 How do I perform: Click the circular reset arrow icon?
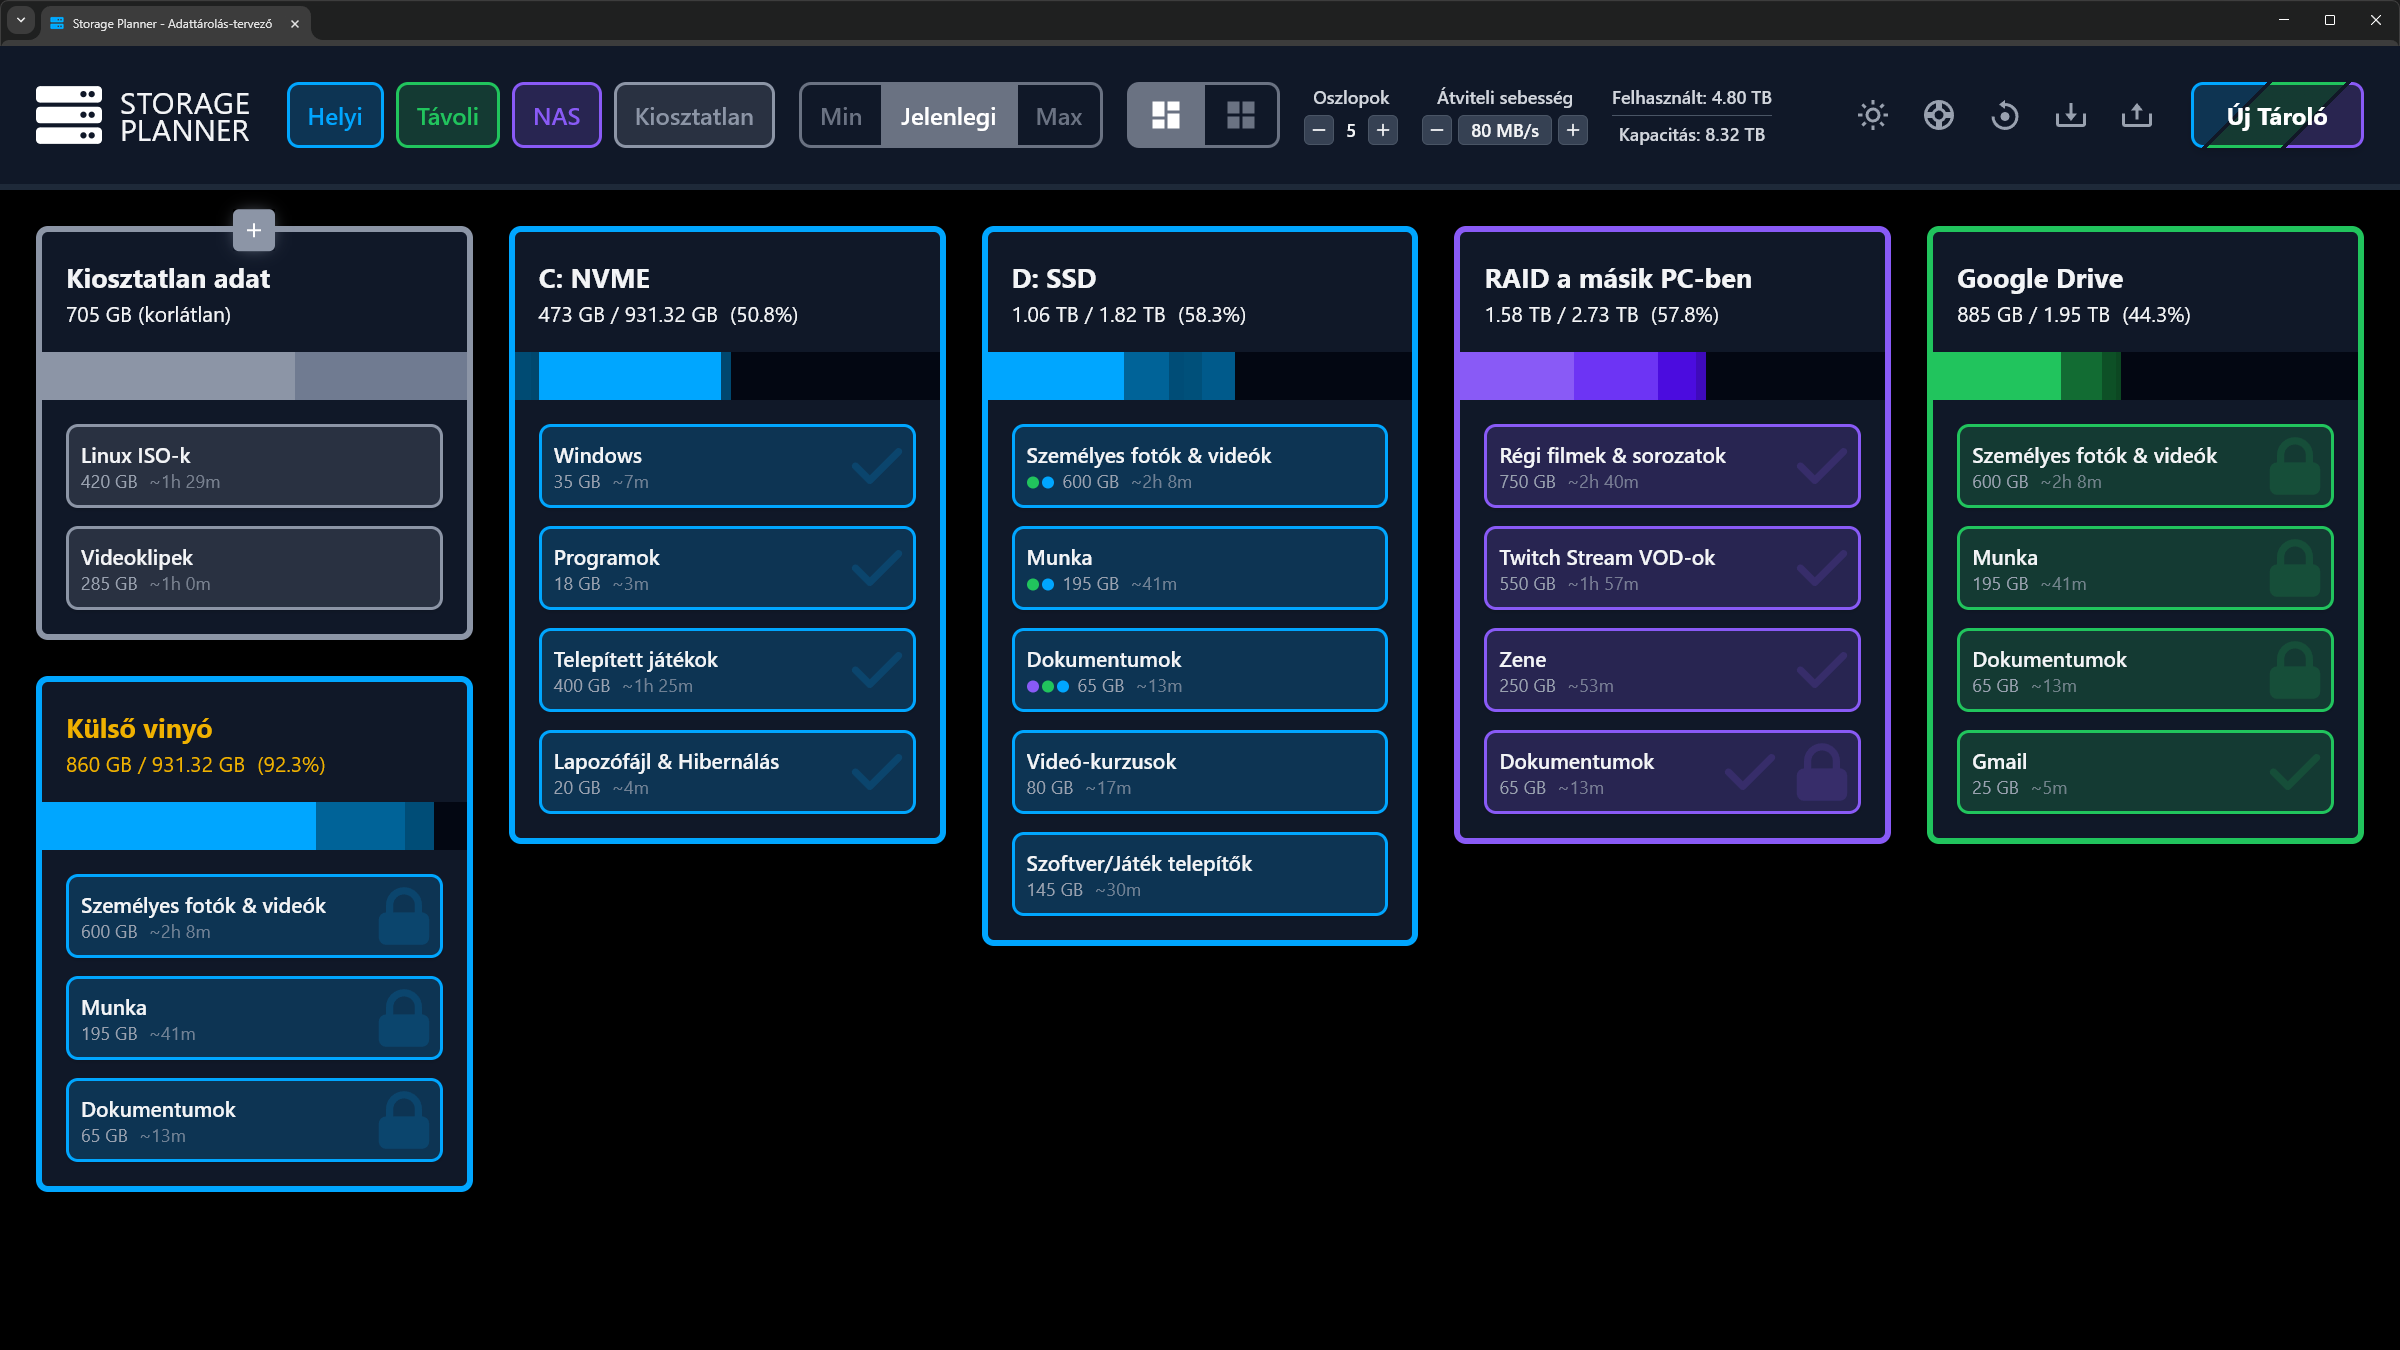coord(2004,116)
